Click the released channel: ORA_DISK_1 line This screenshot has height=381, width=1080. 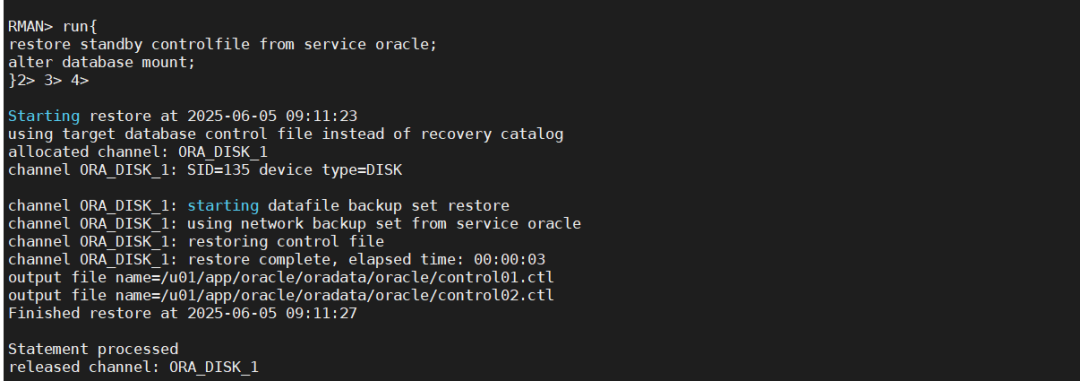click(133, 367)
